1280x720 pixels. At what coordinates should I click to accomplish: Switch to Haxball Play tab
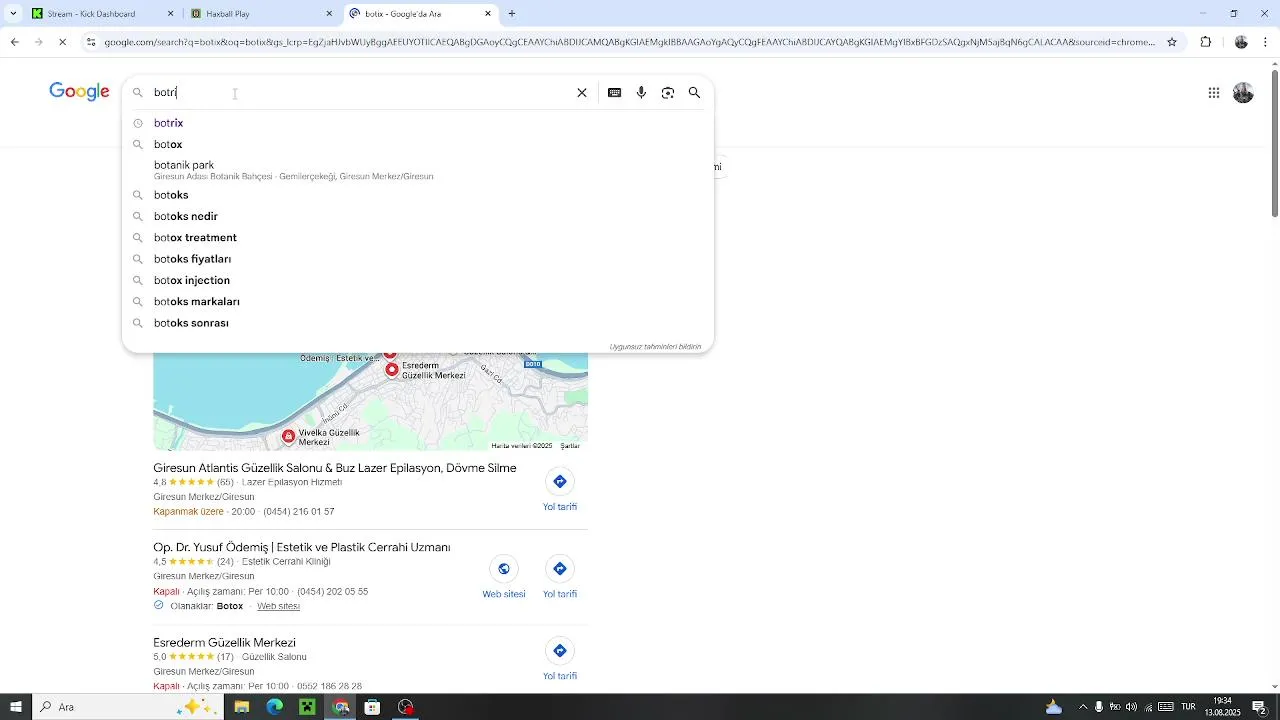click(262, 14)
